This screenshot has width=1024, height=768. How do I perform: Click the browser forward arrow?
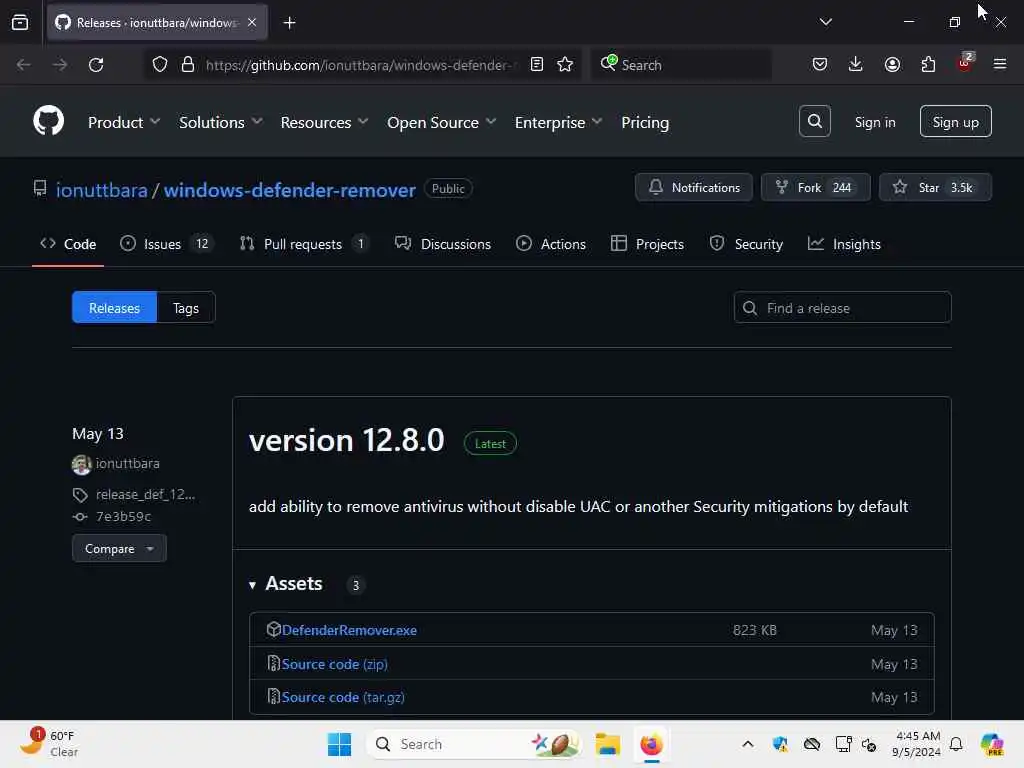(x=59, y=65)
